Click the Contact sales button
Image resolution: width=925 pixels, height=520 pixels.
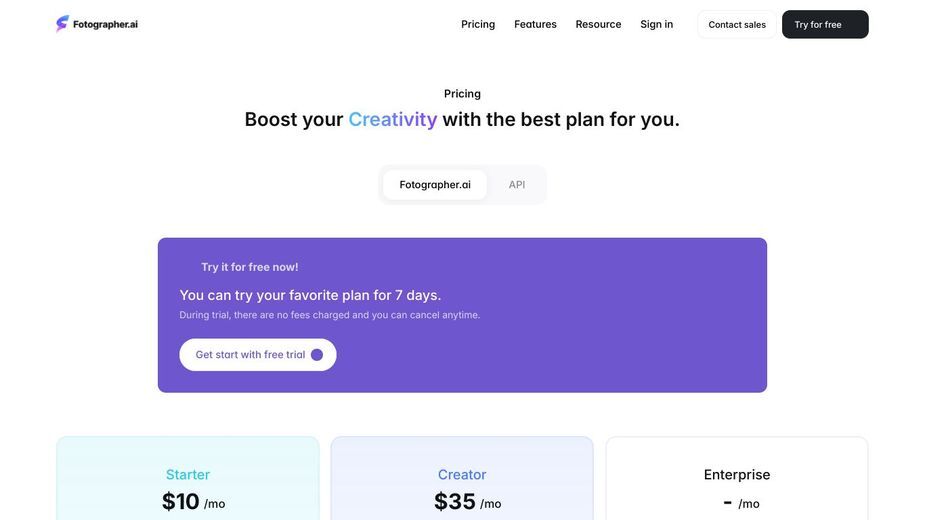pos(737,24)
